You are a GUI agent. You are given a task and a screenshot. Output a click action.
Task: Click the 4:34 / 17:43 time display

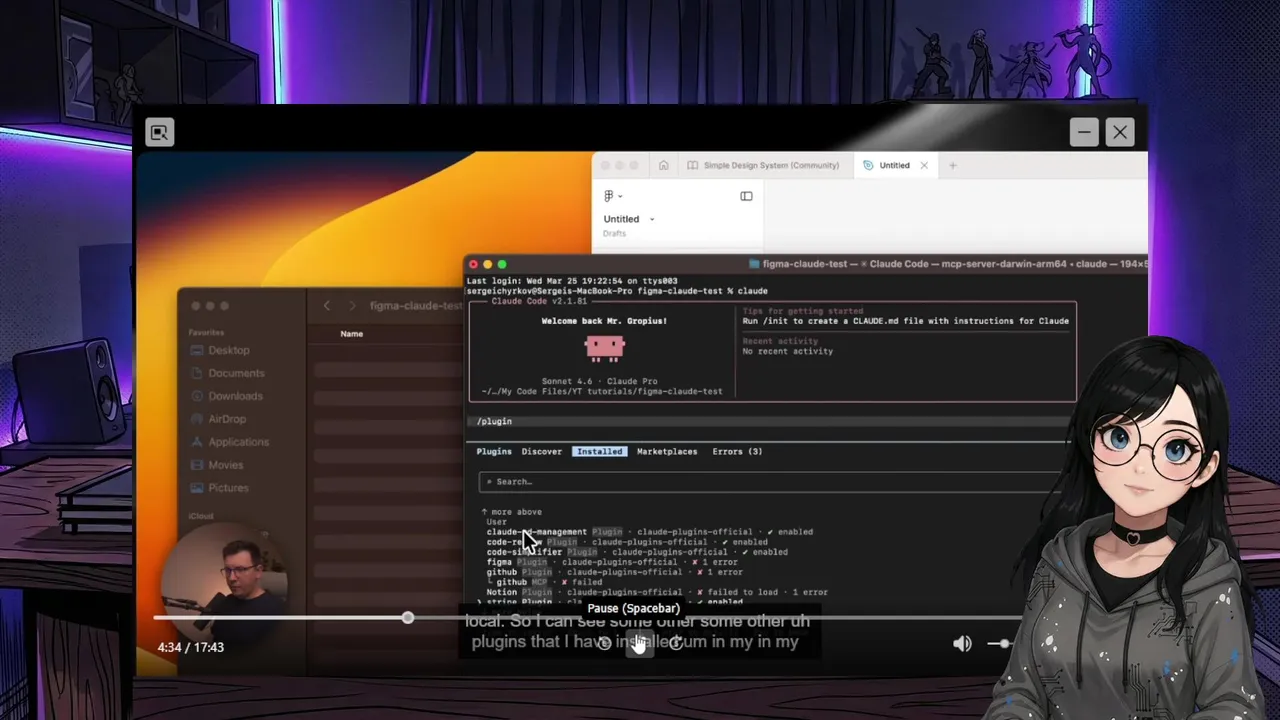click(190, 647)
